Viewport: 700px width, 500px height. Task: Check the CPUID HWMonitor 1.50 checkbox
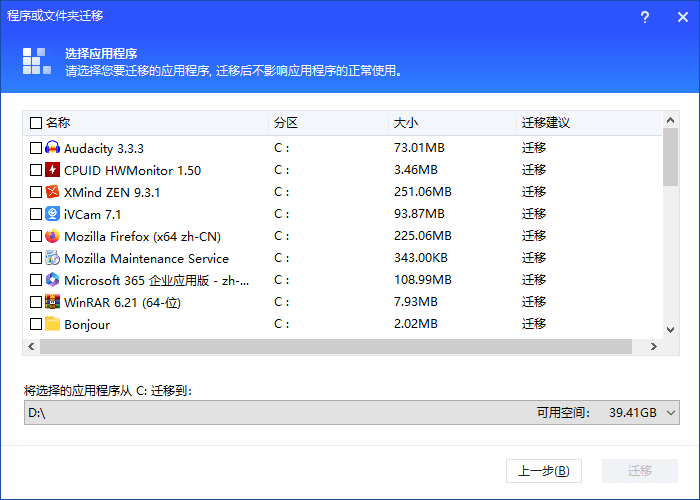(x=36, y=170)
